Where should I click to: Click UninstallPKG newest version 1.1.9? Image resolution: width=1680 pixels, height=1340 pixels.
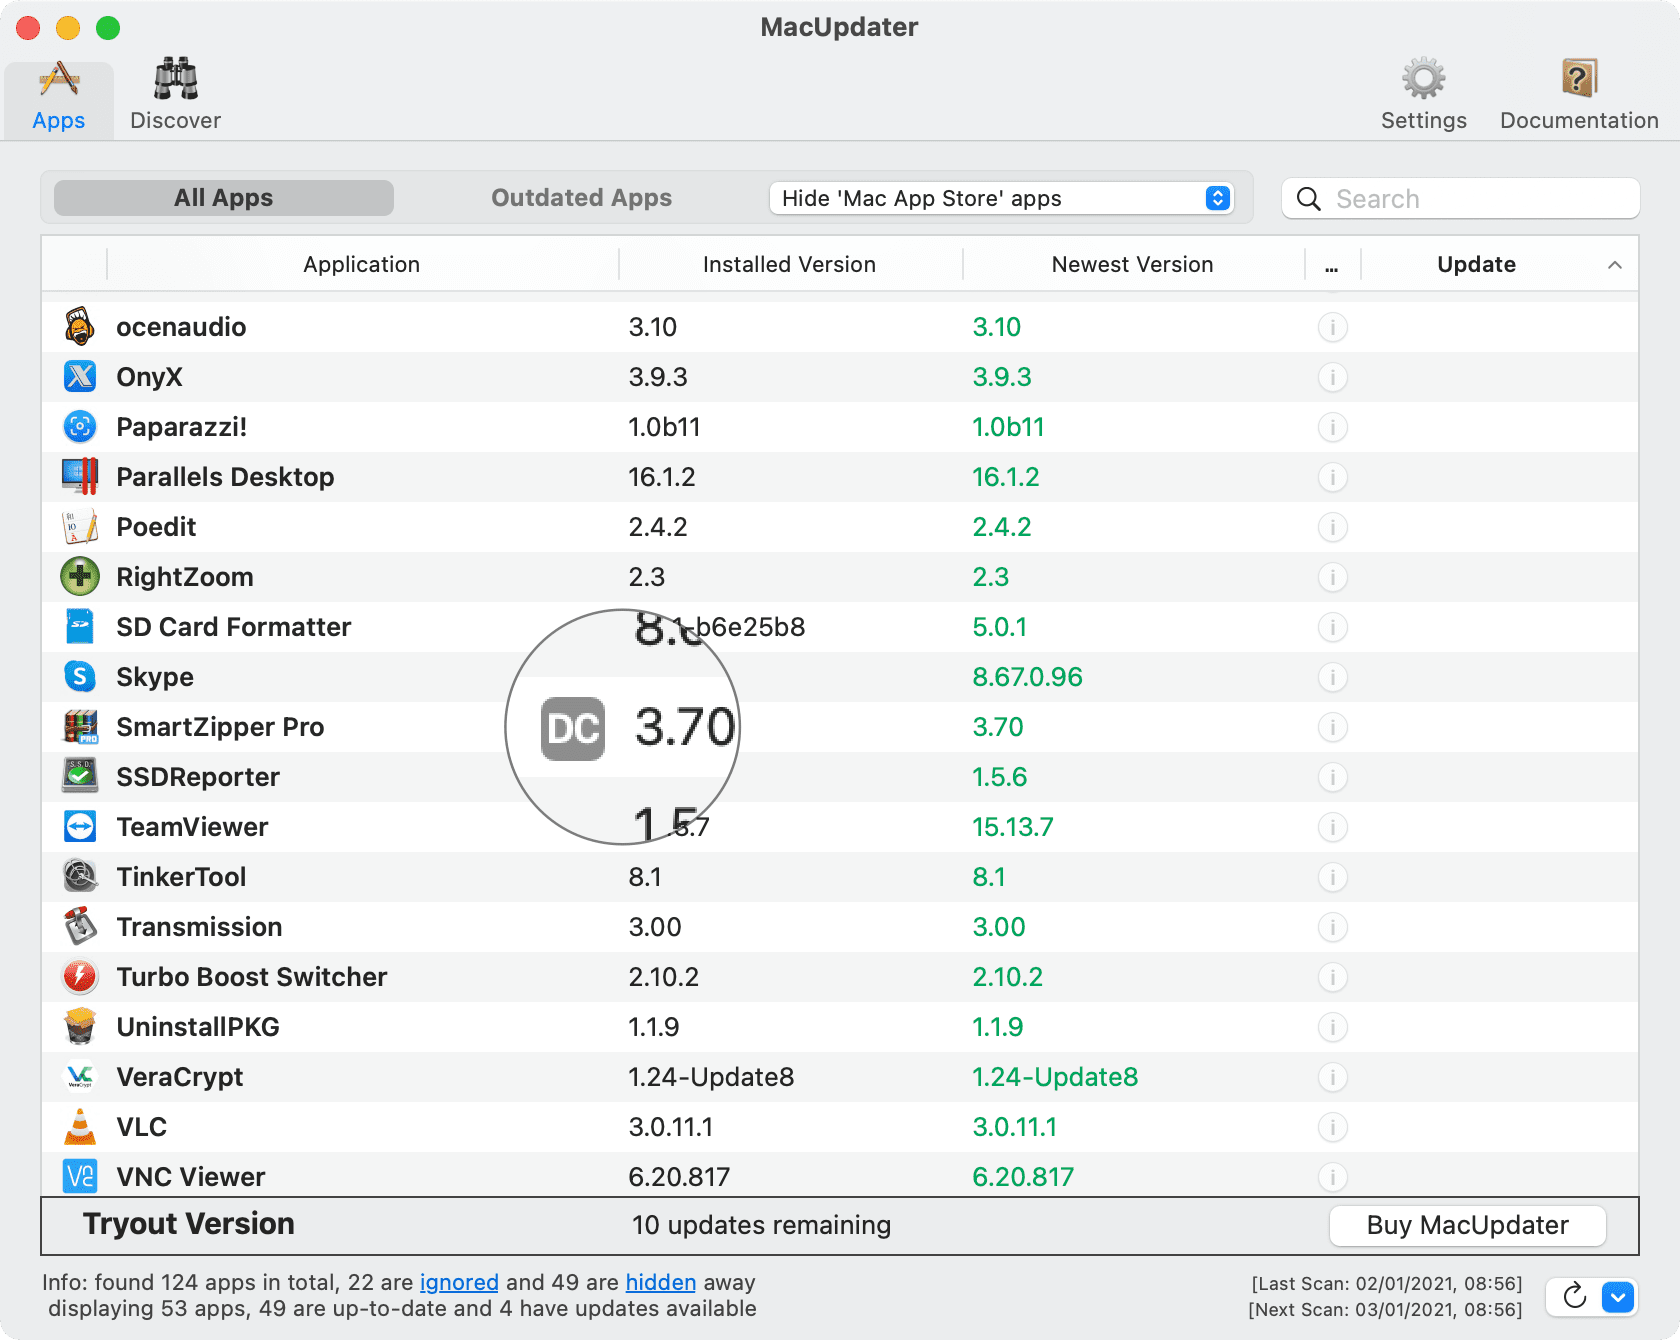pyautogui.click(x=998, y=1027)
